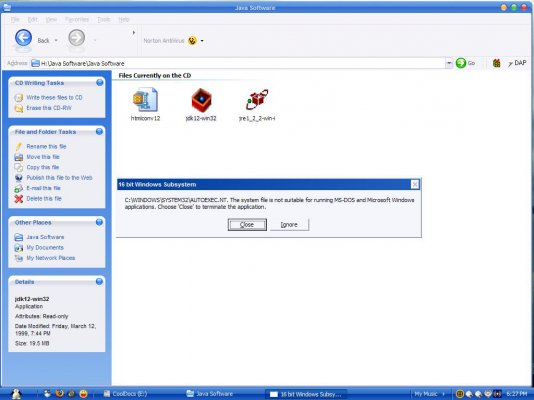Click Write these files to CD link

click(54, 97)
